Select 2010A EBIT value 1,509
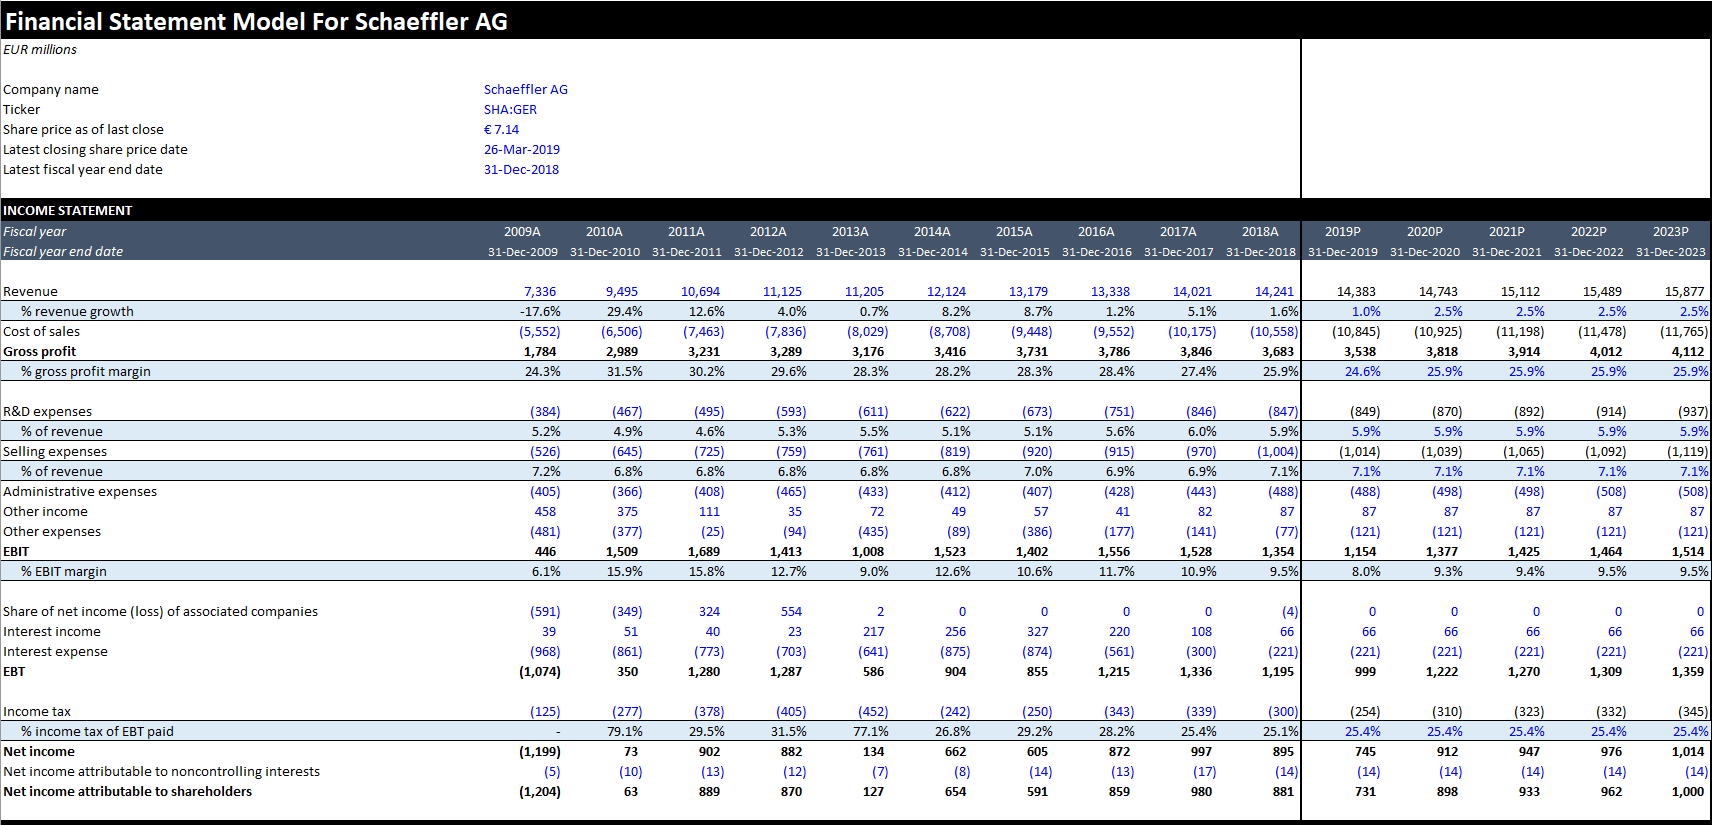Screen dimensions: 1714x825 (x=622, y=552)
